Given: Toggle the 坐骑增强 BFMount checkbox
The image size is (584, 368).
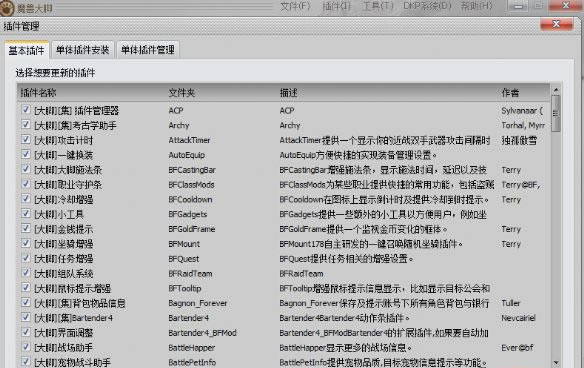Looking at the screenshot, I should 25,243.
